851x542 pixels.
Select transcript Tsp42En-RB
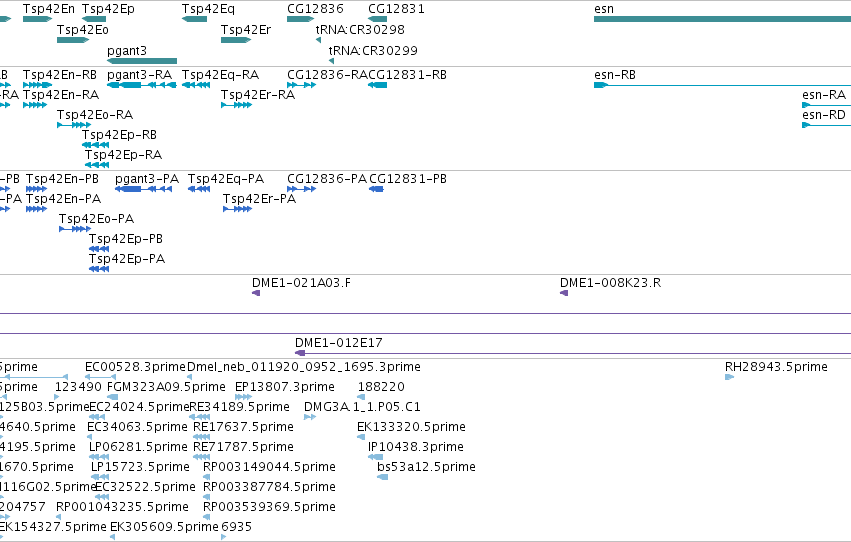pos(37,85)
